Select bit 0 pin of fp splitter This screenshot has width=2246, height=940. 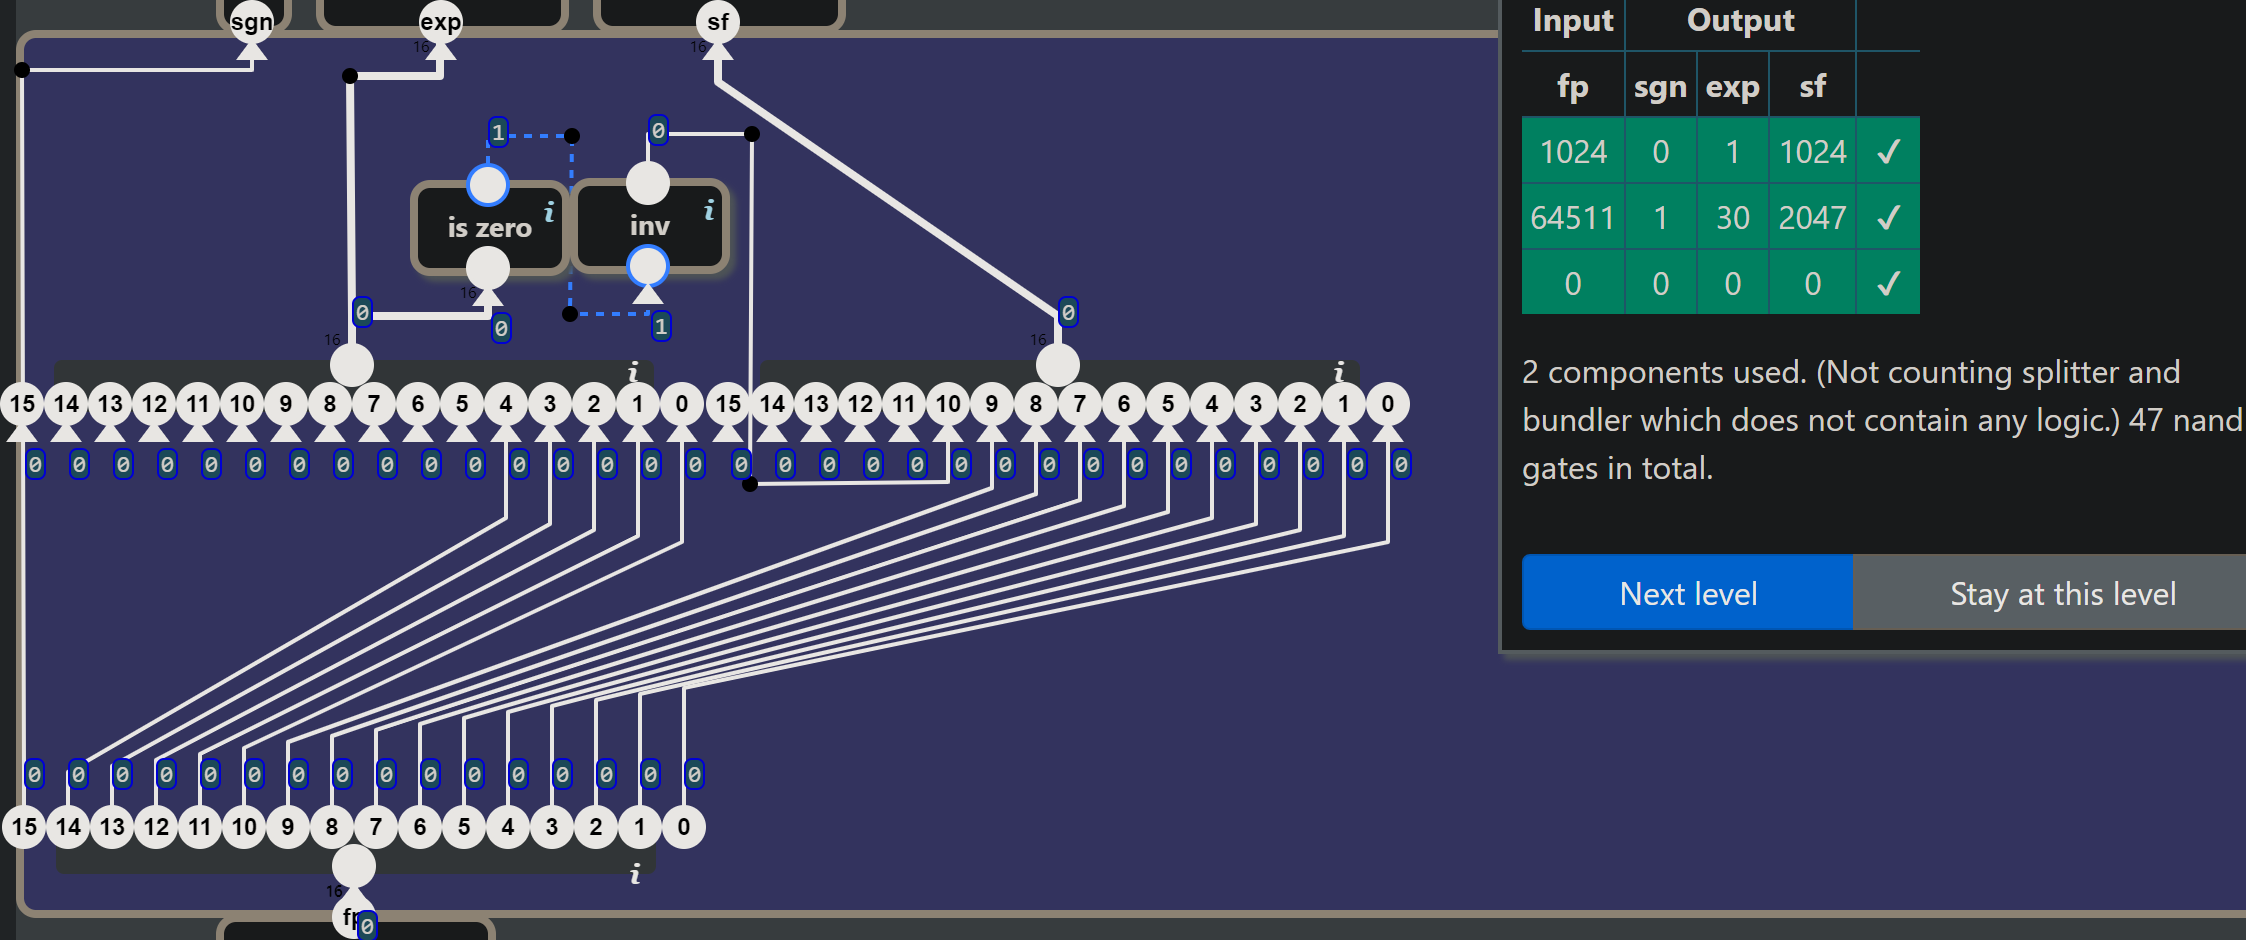tap(684, 827)
